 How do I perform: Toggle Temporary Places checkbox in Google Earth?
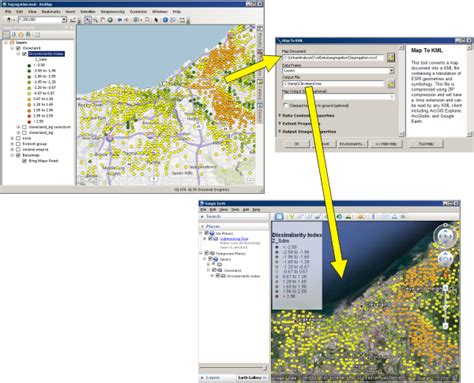click(207, 253)
